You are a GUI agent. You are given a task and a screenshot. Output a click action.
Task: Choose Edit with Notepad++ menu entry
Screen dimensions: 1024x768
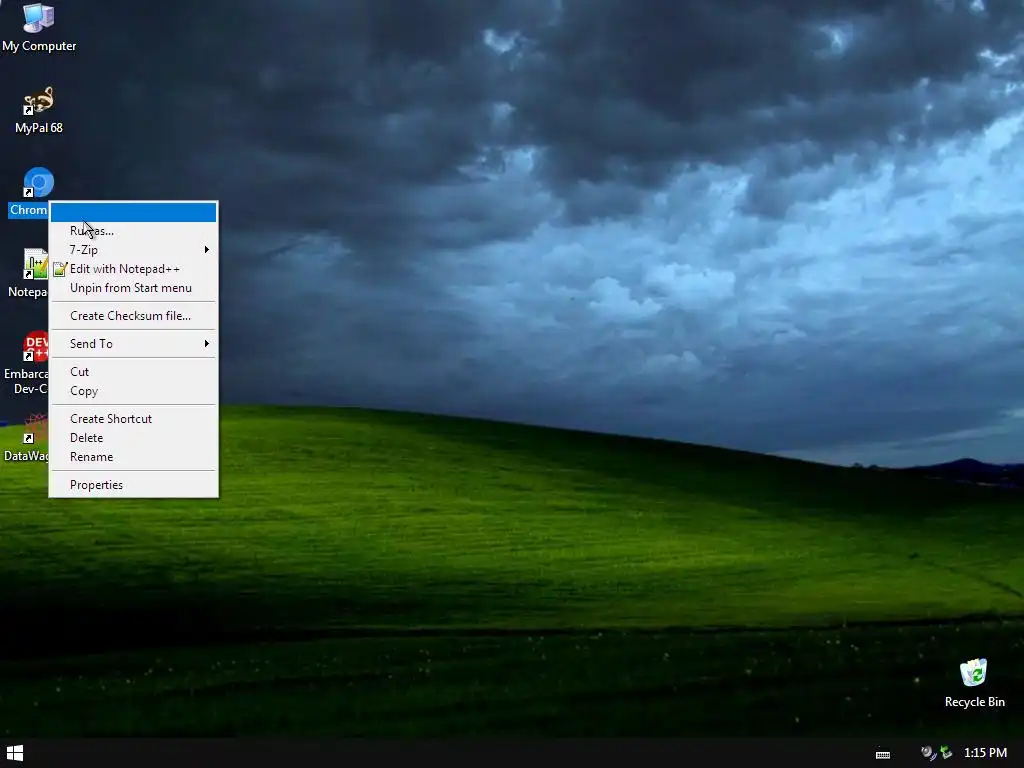tap(133, 269)
